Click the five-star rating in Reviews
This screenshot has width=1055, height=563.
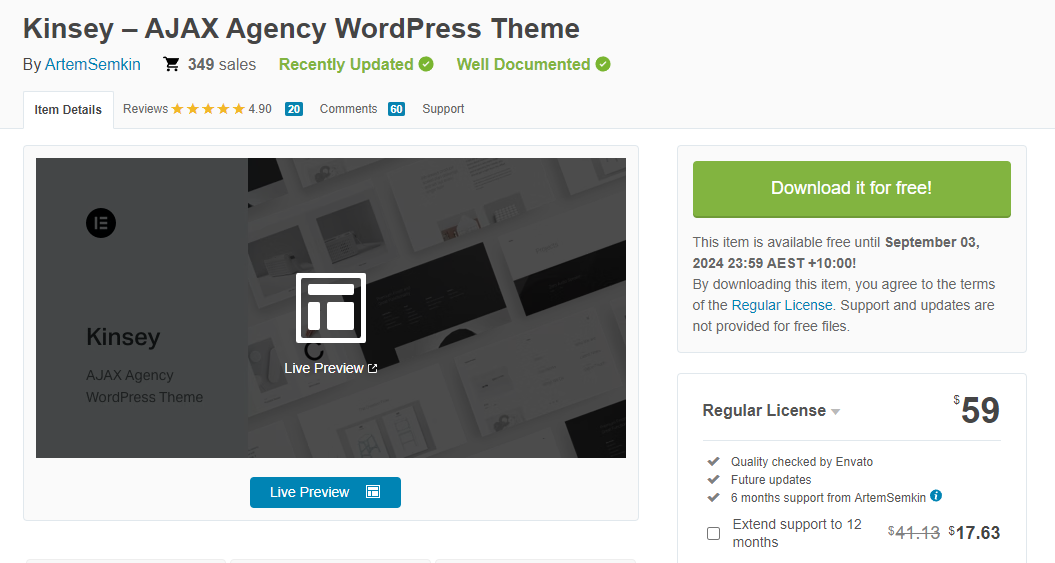coord(208,109)
